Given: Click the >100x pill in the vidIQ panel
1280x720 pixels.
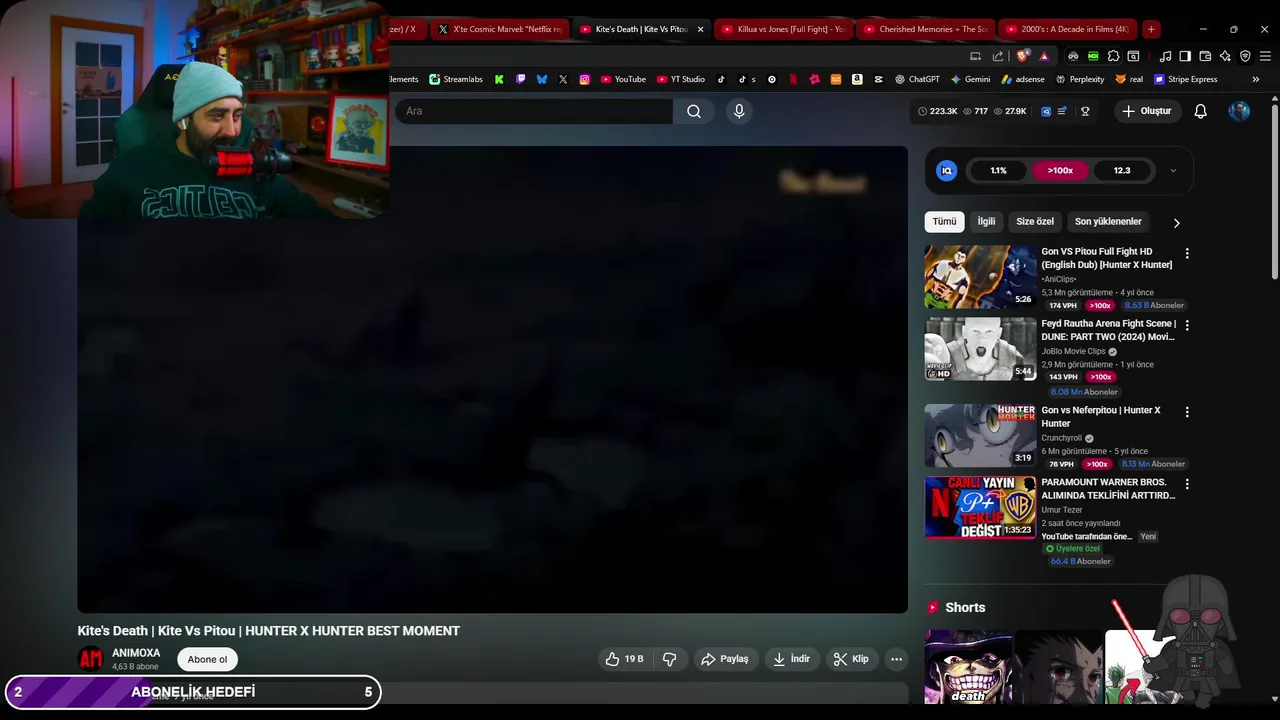Looking at the screenshot, I should click(x=1060, y=171).
